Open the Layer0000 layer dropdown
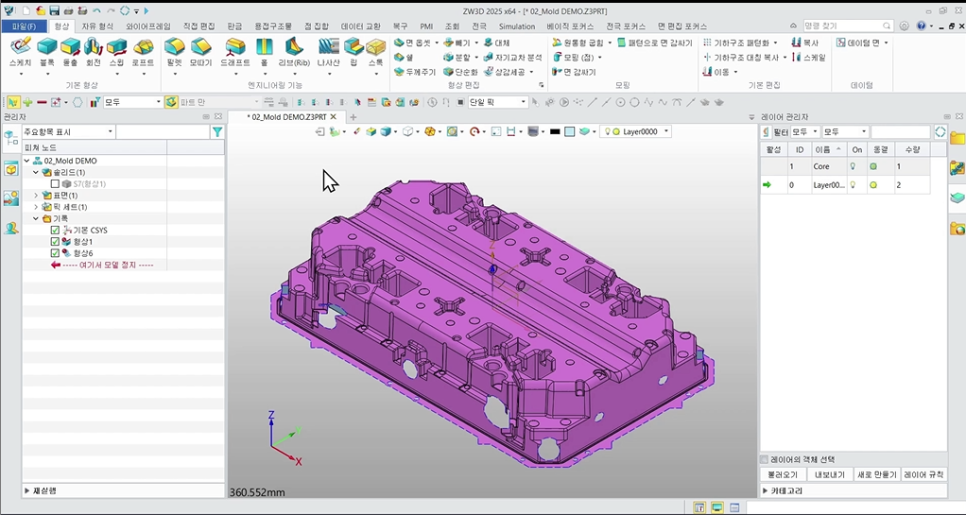The width and height of the screenshot is (966, 515). (x=636, y=131)
